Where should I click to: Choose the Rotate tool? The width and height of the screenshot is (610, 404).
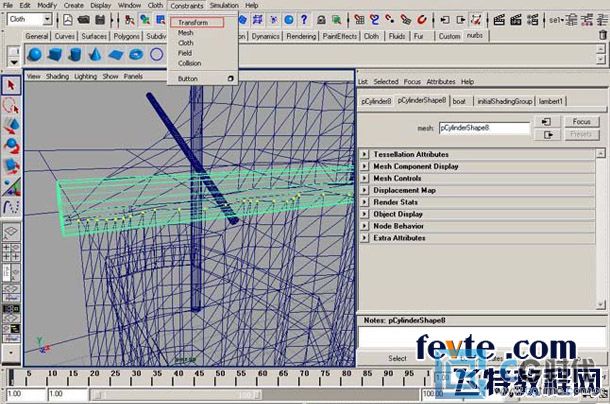coord(11,146)
